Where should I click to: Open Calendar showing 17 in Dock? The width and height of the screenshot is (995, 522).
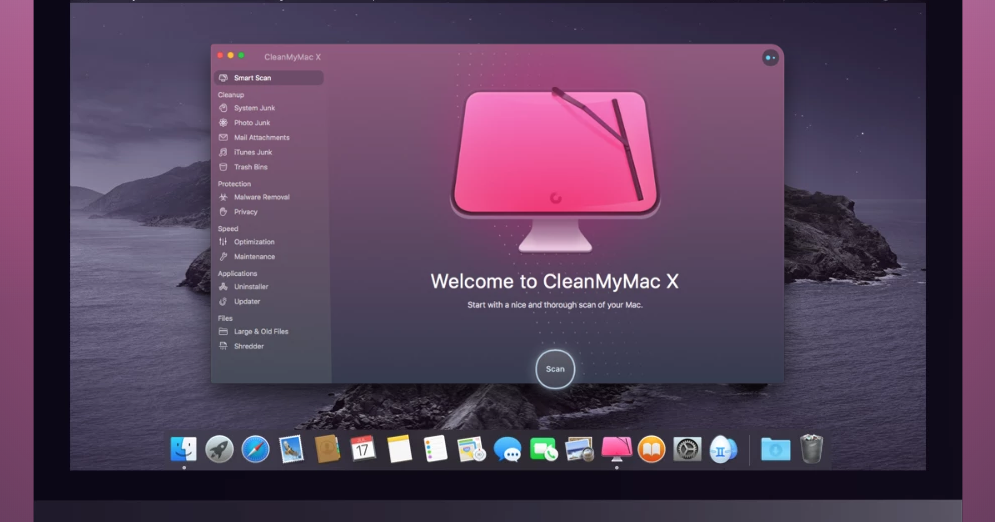(363, 448)
